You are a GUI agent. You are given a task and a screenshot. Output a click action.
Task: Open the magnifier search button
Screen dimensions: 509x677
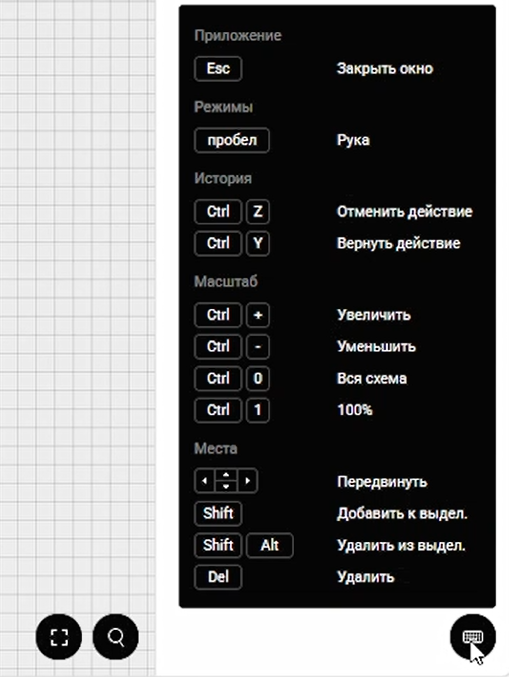[116, 636]
